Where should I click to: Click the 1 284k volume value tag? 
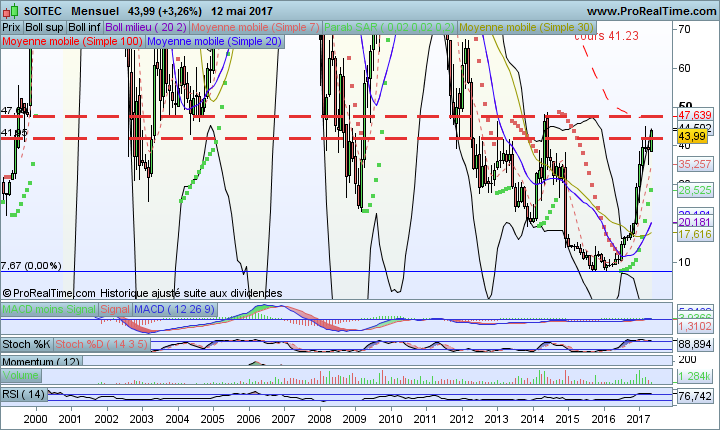pyautogui.click(x=695, y=376)
